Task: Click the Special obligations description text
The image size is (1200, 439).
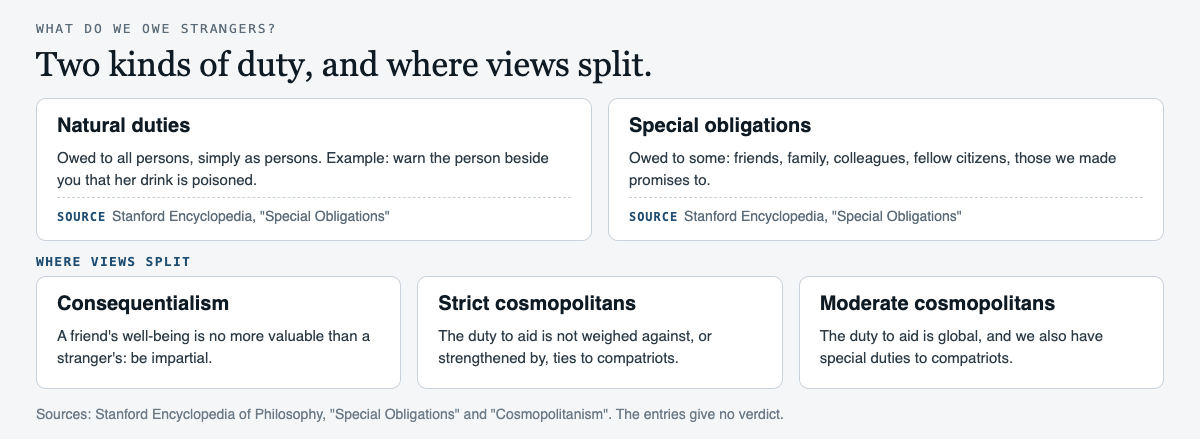Action: click(x=873, y=169)
